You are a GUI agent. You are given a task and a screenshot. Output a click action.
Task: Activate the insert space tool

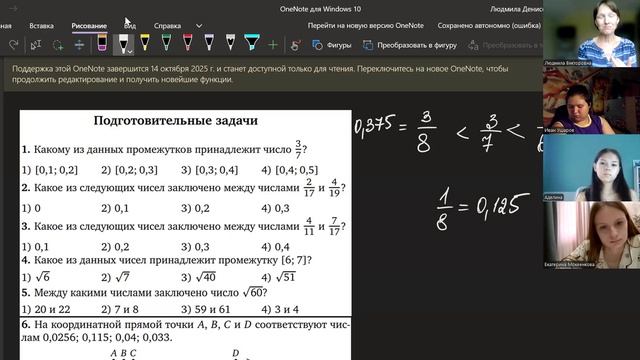click(79, 45)
